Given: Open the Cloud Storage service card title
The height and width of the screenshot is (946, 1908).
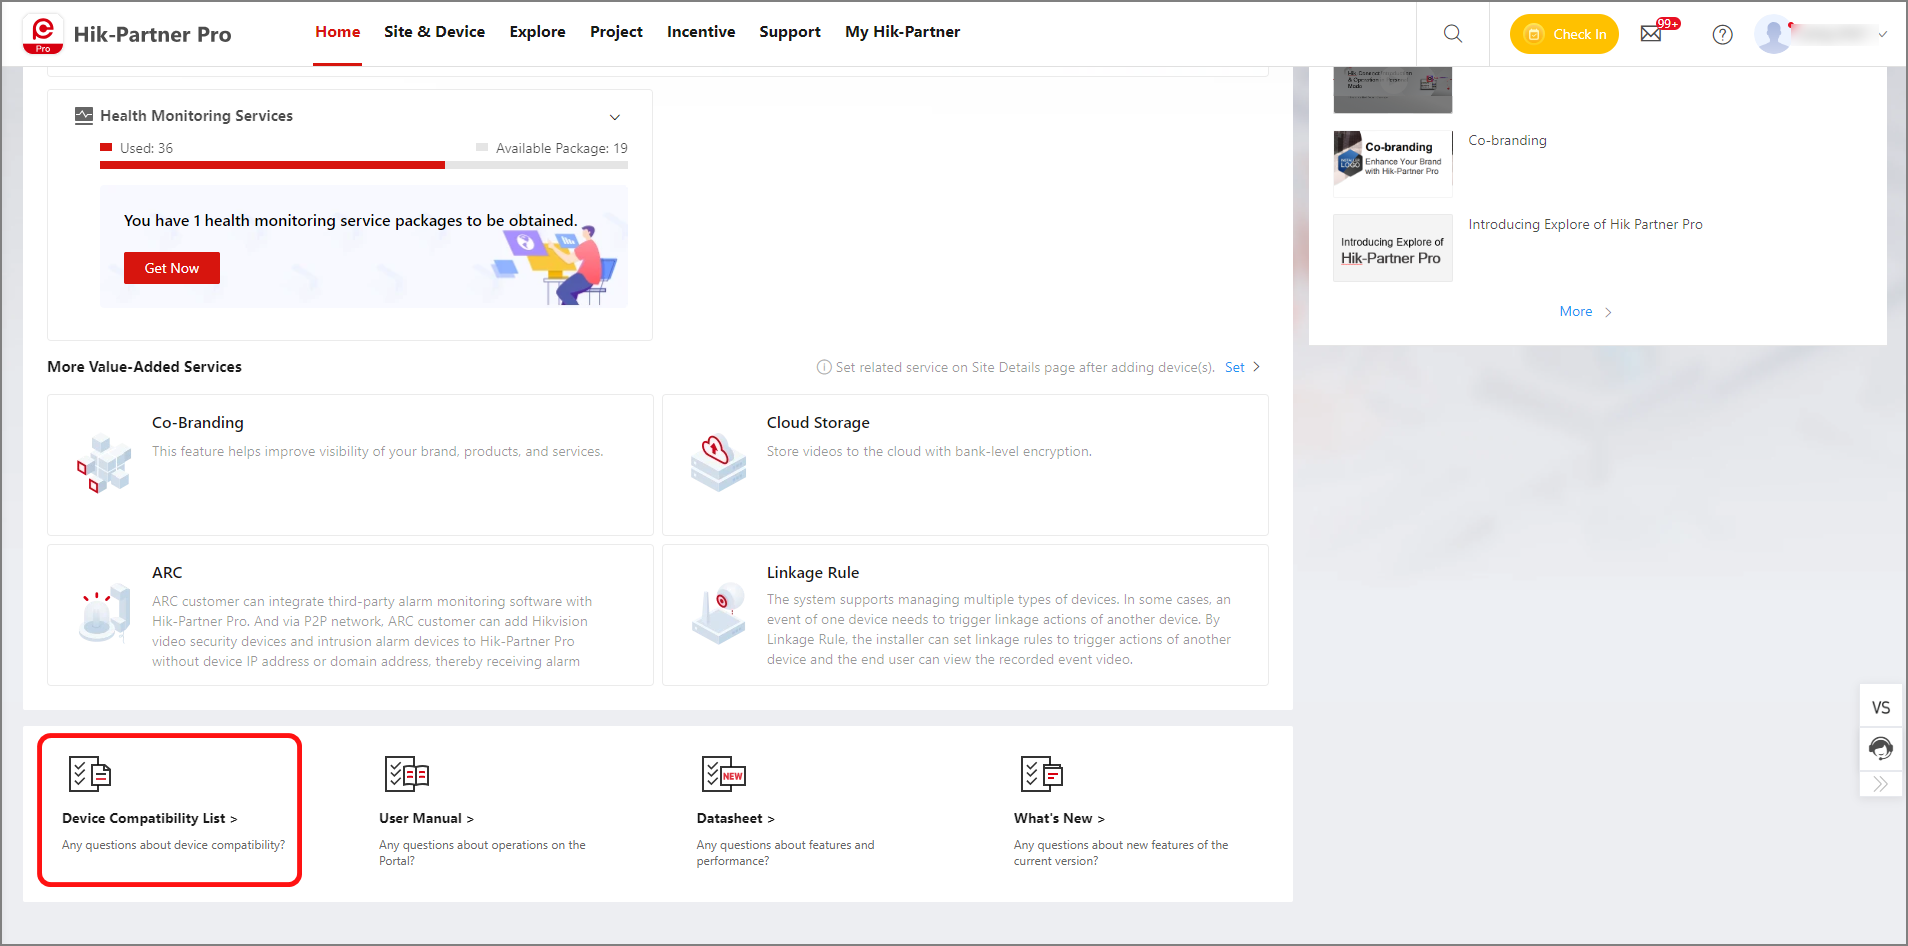Looking at the screenshot, I should click(x=818, y=423).
